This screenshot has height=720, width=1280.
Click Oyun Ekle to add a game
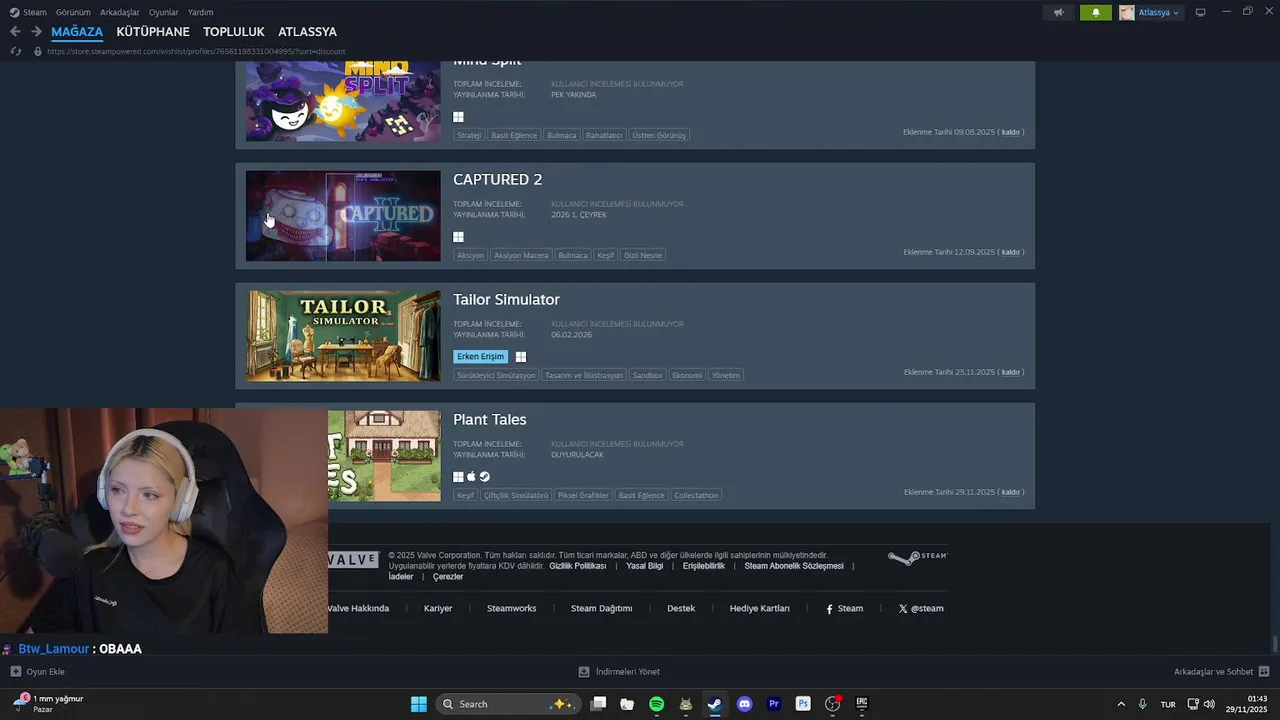(x=38, y=672)
